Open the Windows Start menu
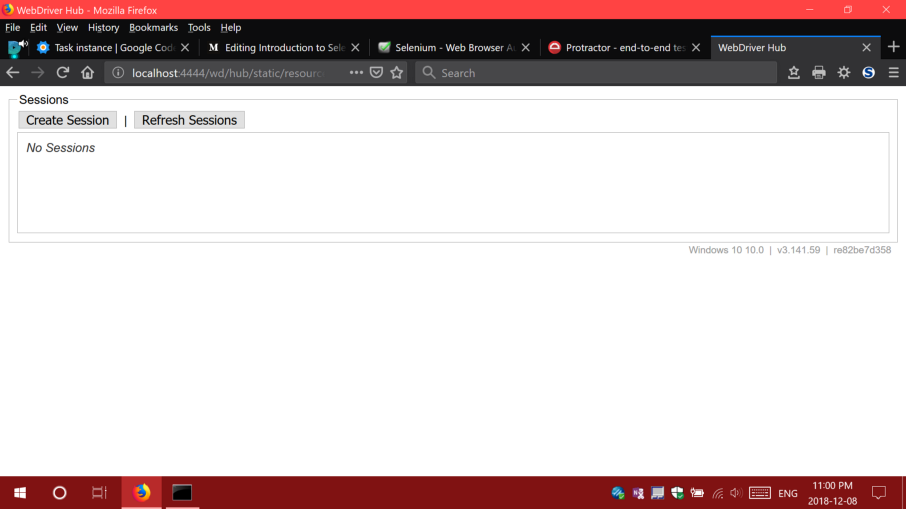 click(20, 493)
